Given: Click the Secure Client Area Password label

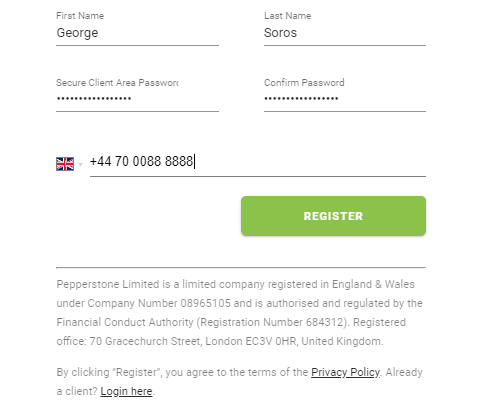Looking at the screenshot, I should [117, 83].
